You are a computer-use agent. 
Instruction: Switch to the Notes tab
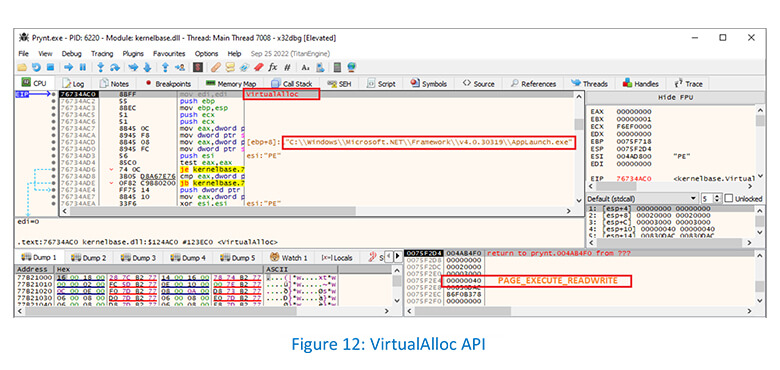click(x=114, y=84)
